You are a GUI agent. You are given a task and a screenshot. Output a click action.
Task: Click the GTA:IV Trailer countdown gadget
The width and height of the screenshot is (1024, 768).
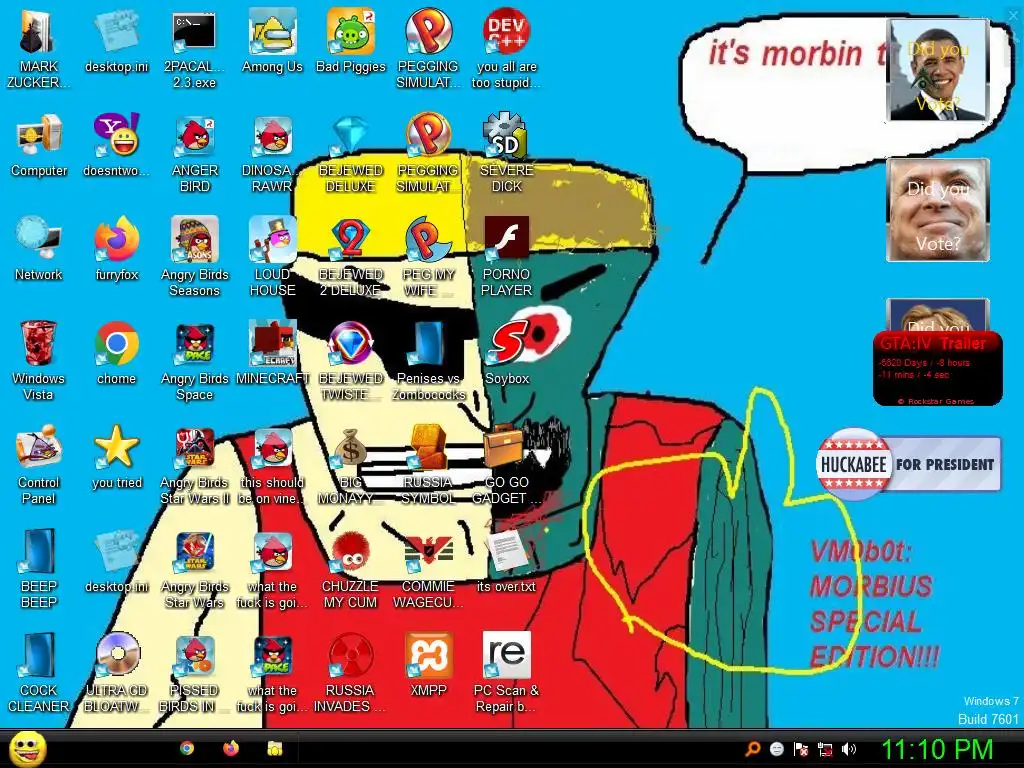pyautogui.click(x=938, y=368)
